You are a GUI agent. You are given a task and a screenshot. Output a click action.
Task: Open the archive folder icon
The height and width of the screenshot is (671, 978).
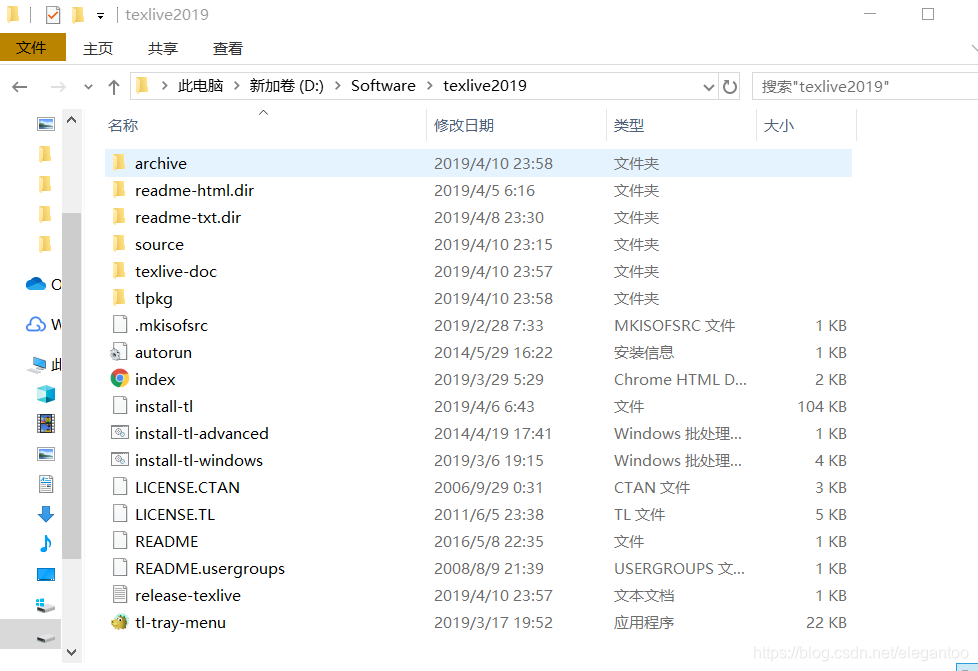point(119,163)
